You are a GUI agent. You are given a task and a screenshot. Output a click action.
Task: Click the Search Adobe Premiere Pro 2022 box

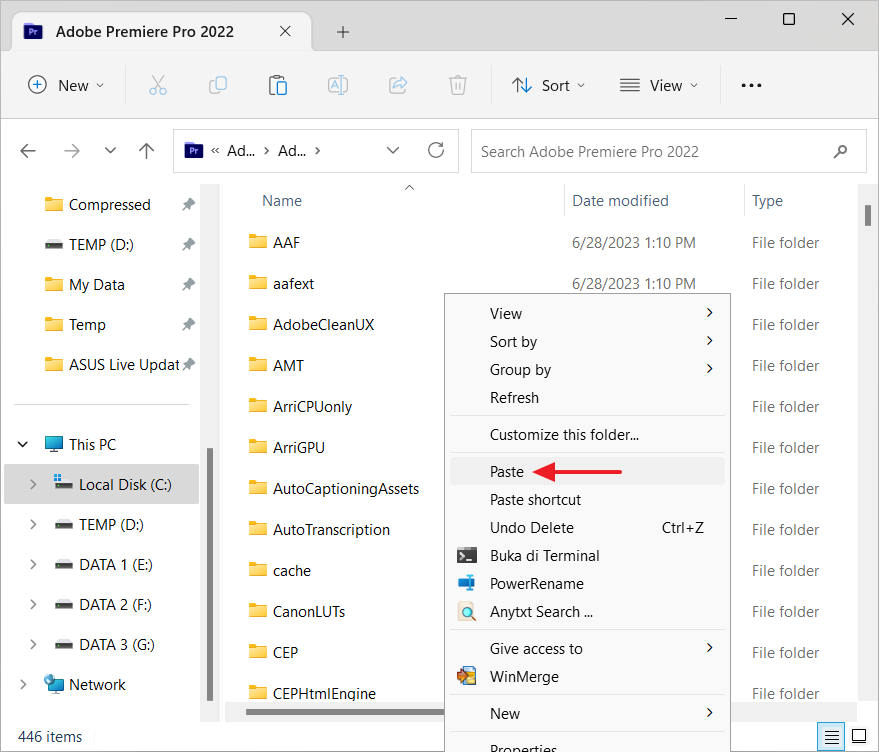pyautogui.click(x=650, y=152)
